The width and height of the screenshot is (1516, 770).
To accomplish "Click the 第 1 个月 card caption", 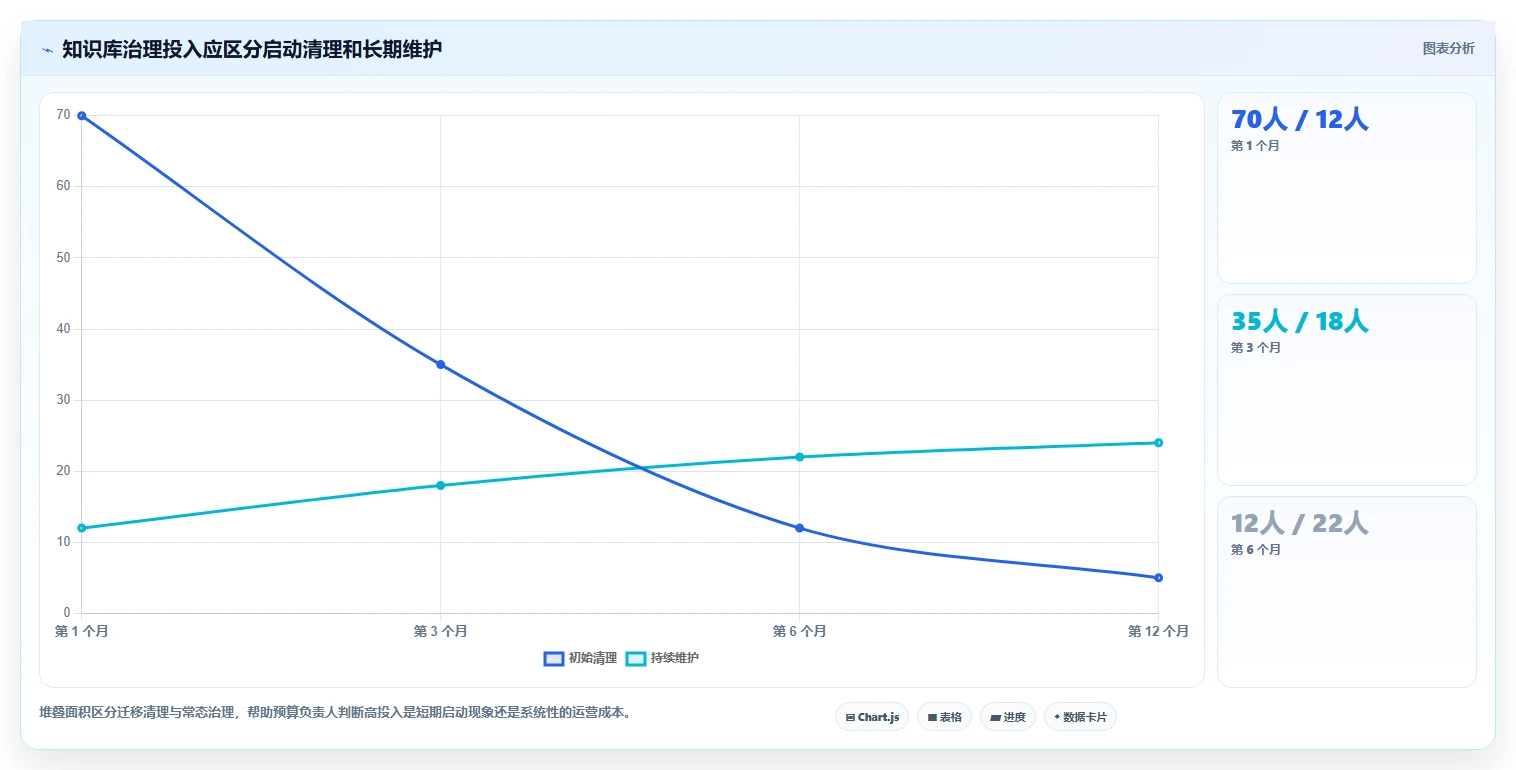I will point(1255,146).
